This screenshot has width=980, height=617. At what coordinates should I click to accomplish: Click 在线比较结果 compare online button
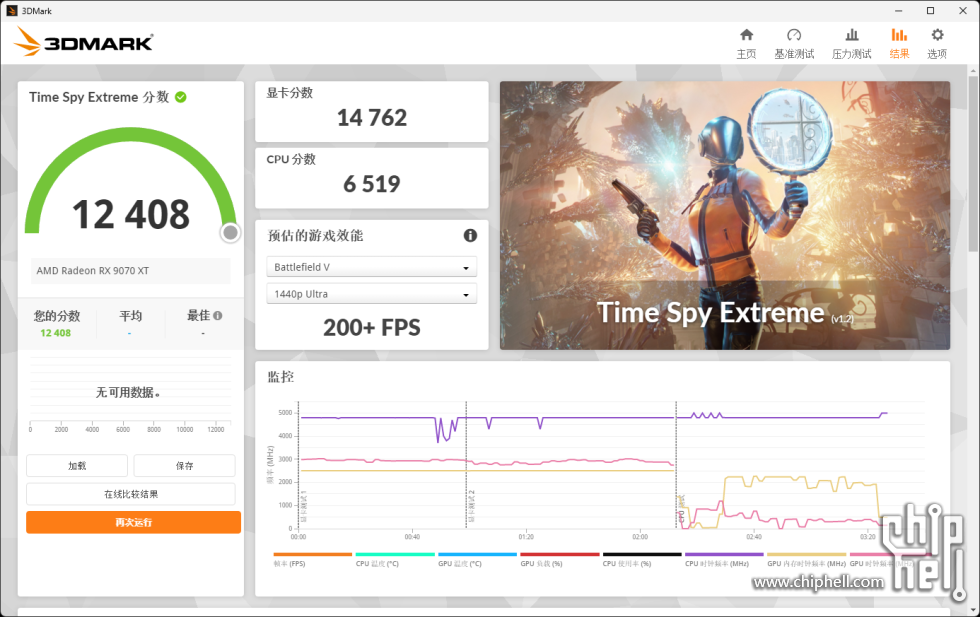(131, 494)
